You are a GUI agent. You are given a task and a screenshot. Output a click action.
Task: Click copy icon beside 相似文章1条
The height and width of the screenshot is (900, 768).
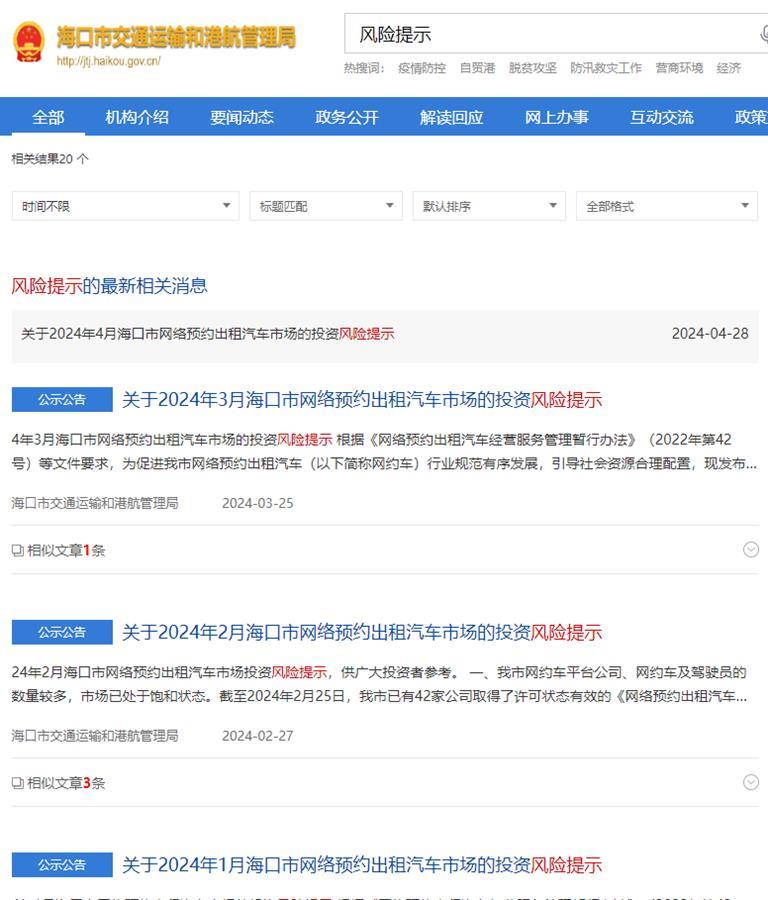tap(18, 550)
